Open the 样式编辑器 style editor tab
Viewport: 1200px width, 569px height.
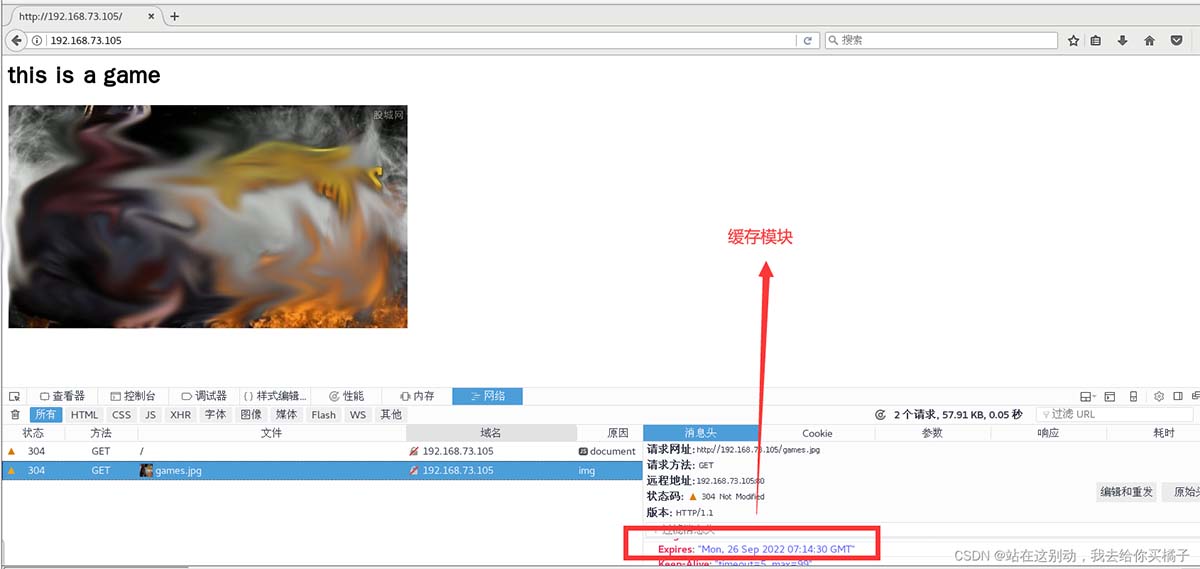(276, 396)
